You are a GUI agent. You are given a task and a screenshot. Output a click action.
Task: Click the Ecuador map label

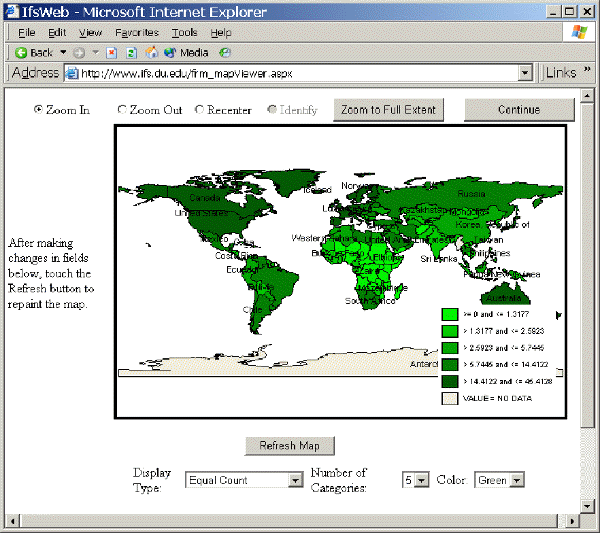[242, 270]
